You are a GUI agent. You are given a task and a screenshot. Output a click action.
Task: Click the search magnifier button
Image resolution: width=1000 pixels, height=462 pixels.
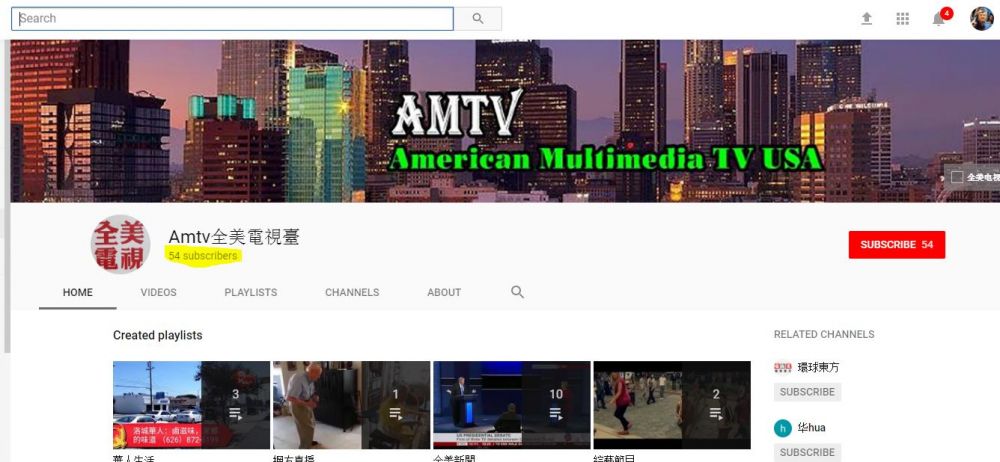(x=478, y=19)
